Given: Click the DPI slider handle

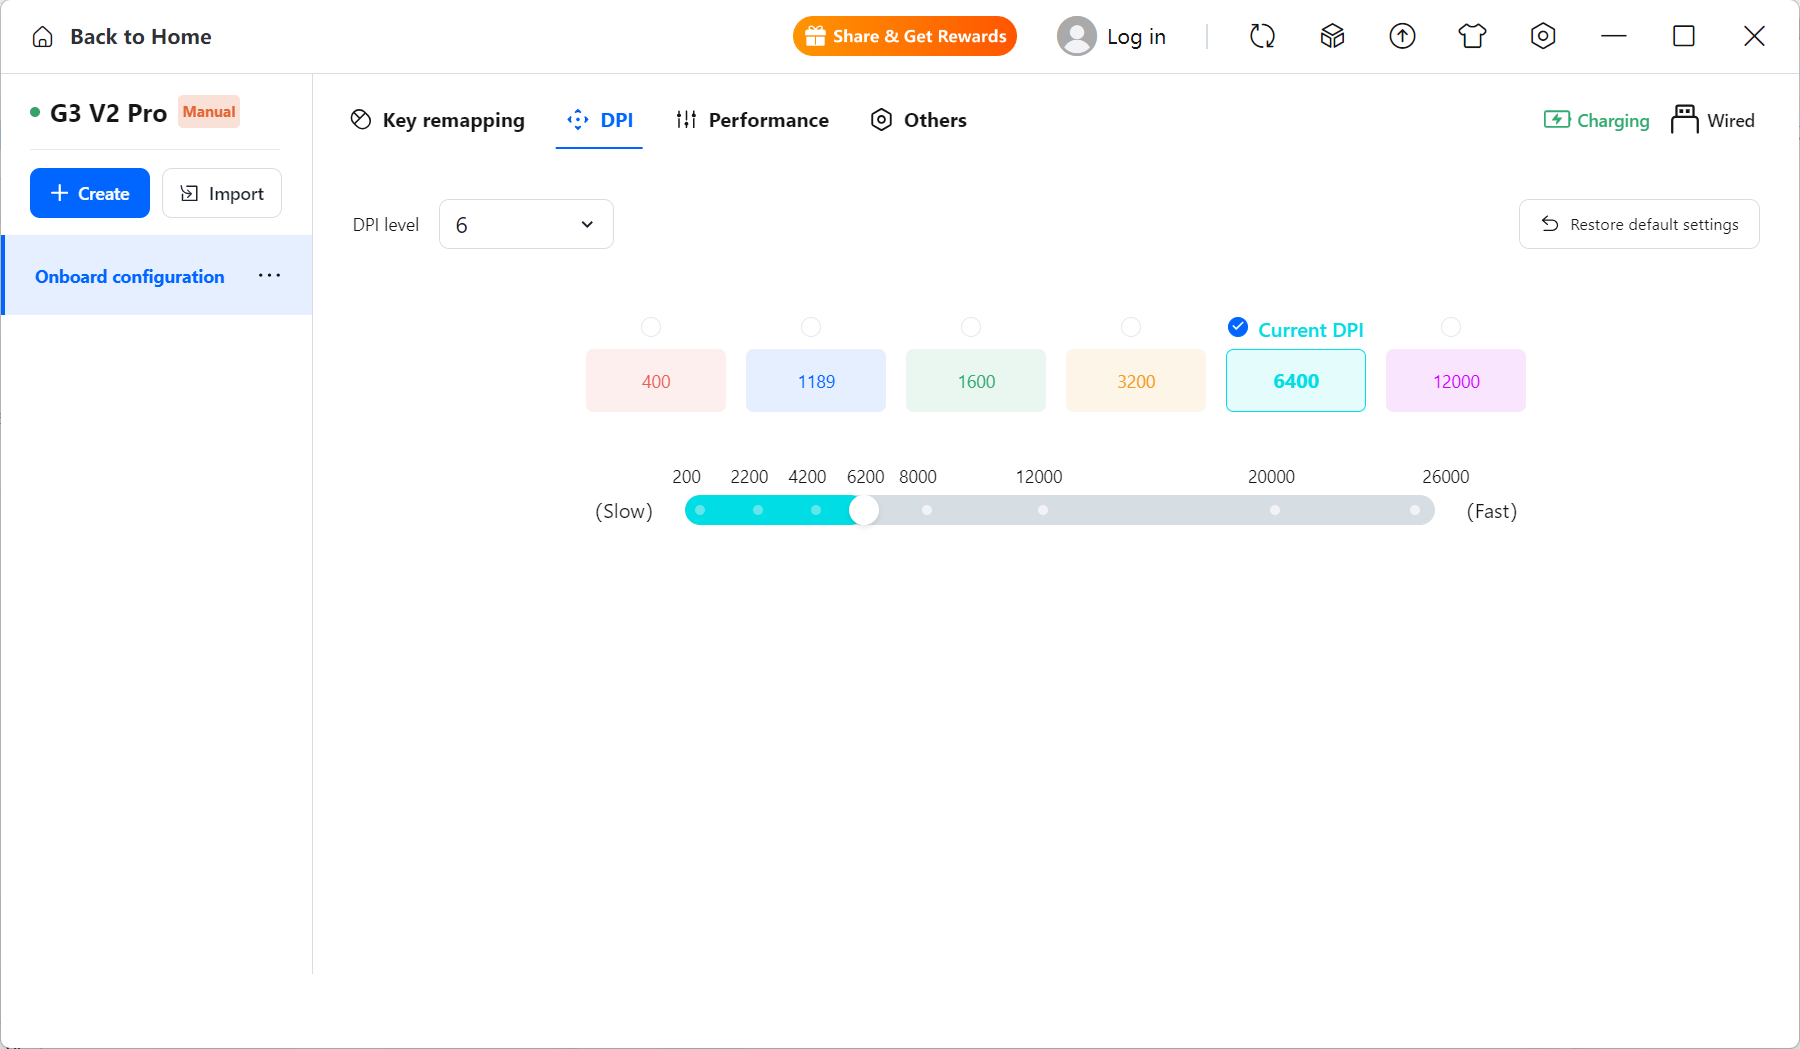Looking at the screenshot, I should pos(864,510).
